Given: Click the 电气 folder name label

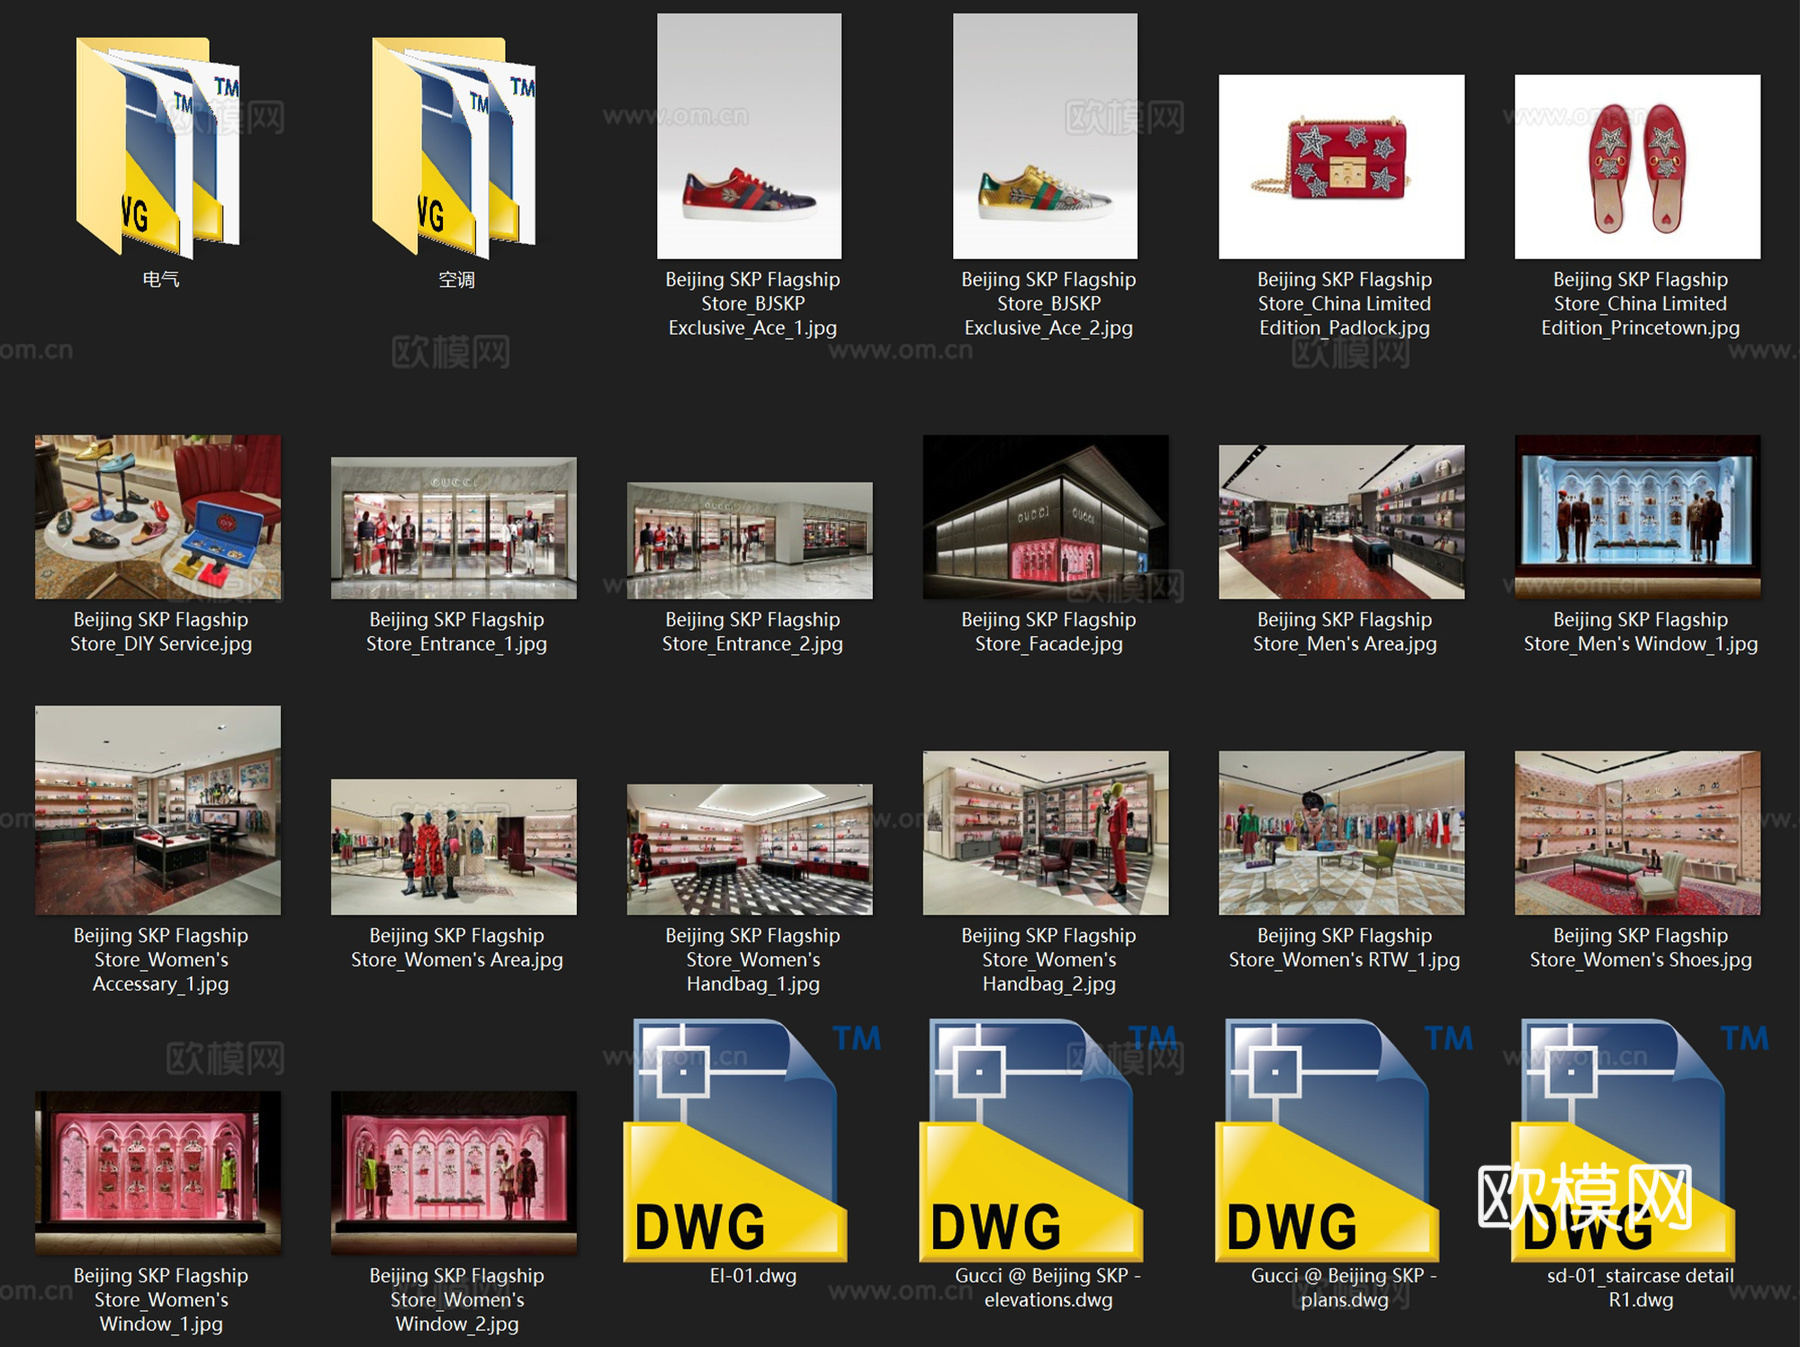Looking at the screenshot, I should 161,280.
